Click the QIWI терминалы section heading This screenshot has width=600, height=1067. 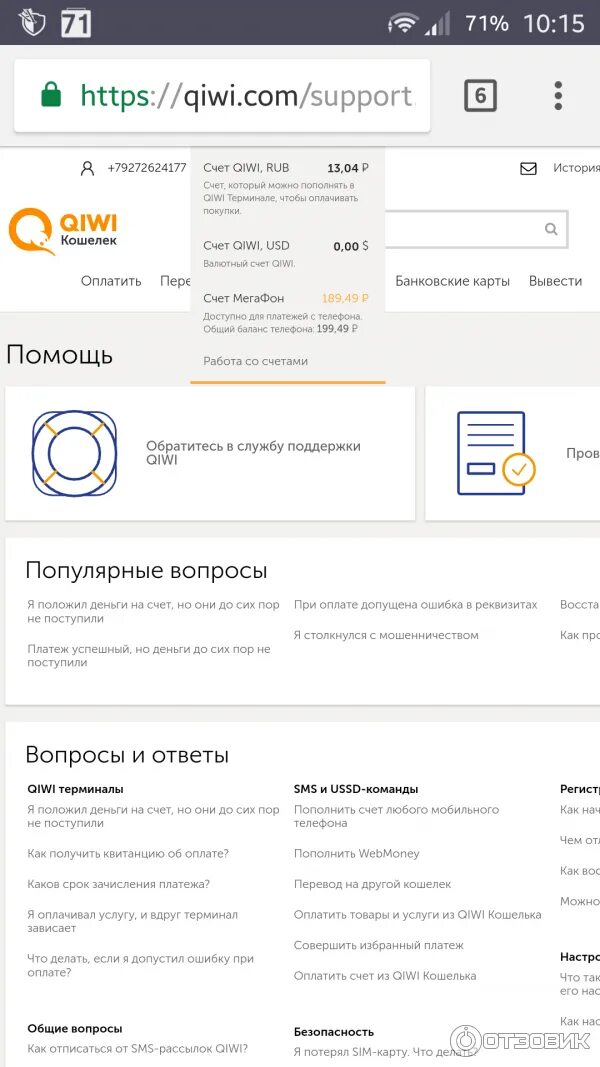[x=76, y=789]
